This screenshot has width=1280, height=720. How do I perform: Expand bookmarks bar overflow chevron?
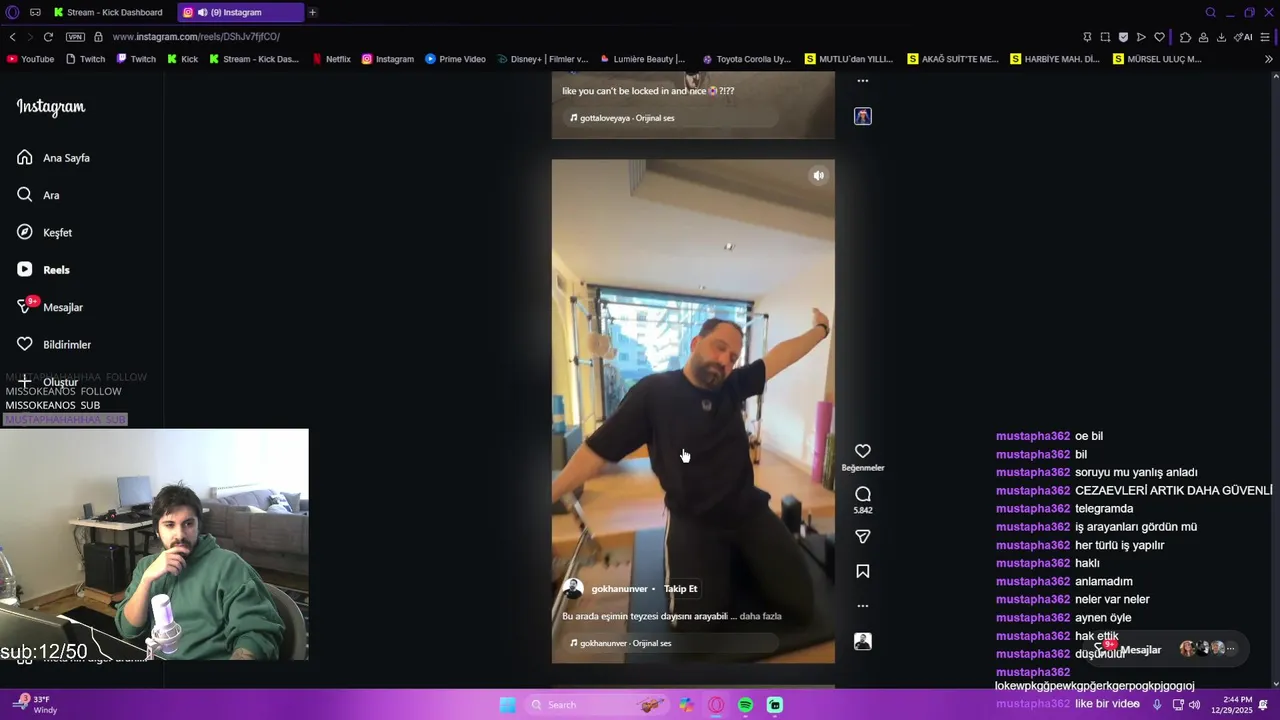point(1269,59)
